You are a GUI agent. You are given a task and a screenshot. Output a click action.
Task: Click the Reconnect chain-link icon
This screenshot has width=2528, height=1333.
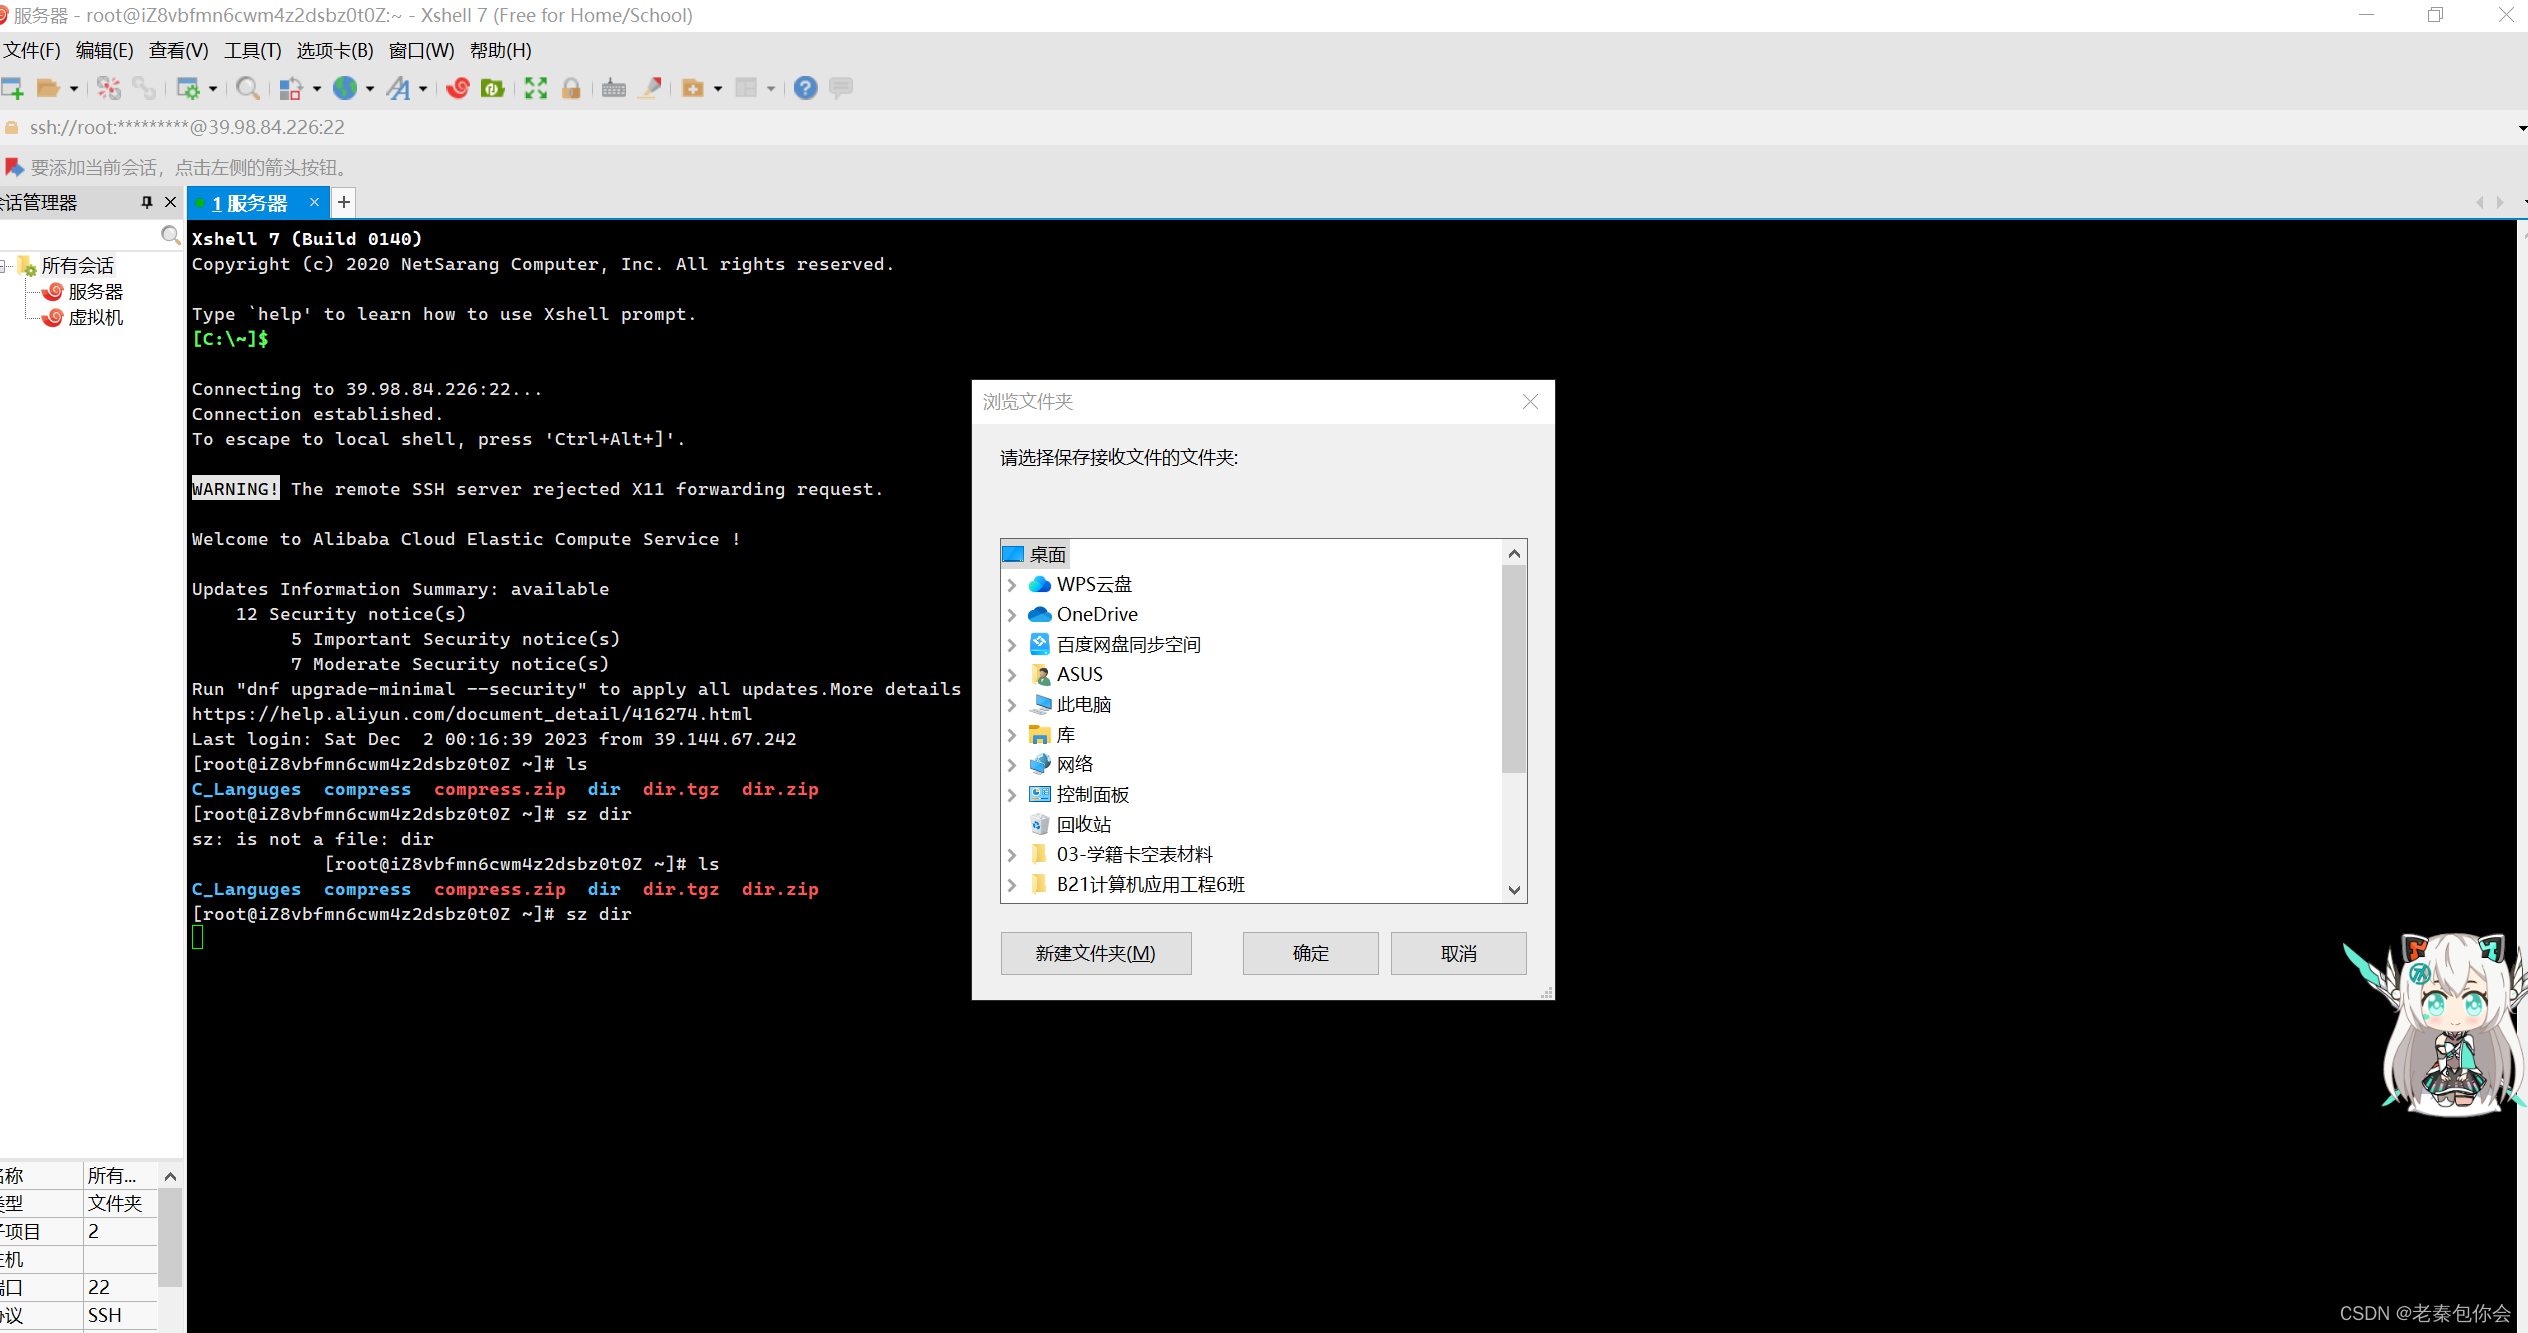tap(145, 88)
